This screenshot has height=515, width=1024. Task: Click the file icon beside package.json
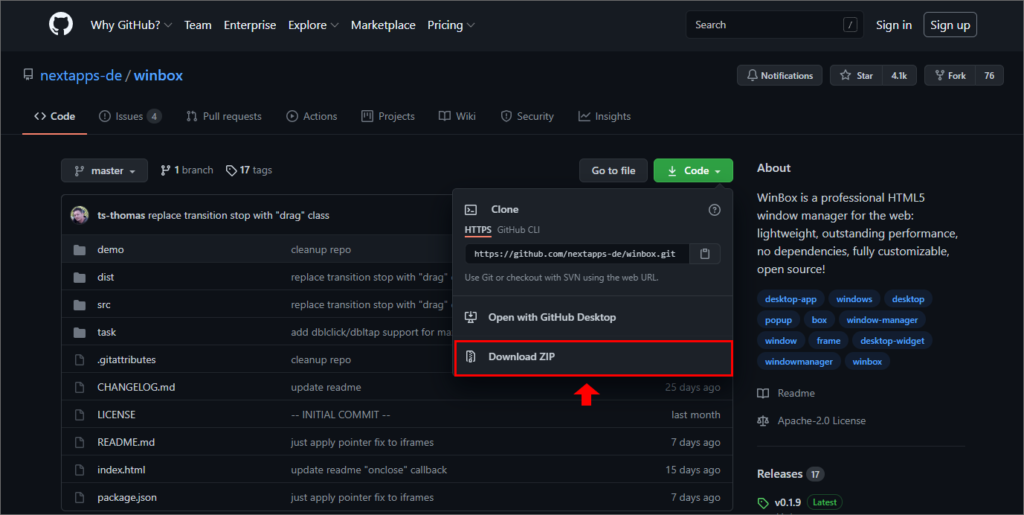coord(80,497)
